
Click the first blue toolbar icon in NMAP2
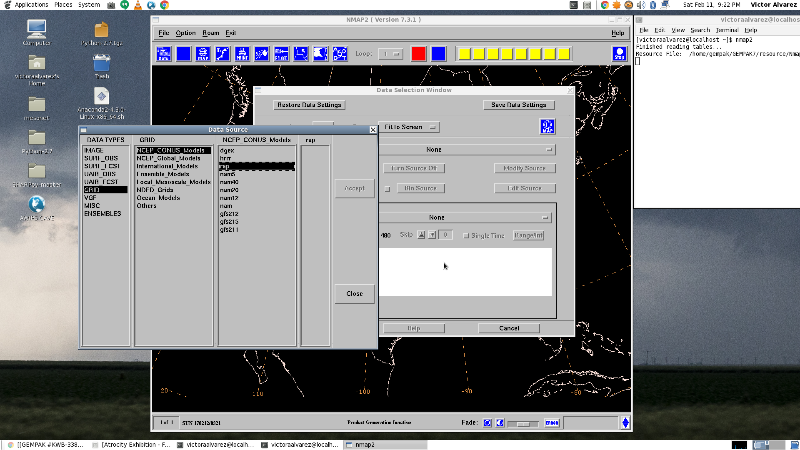coord(165,53)
